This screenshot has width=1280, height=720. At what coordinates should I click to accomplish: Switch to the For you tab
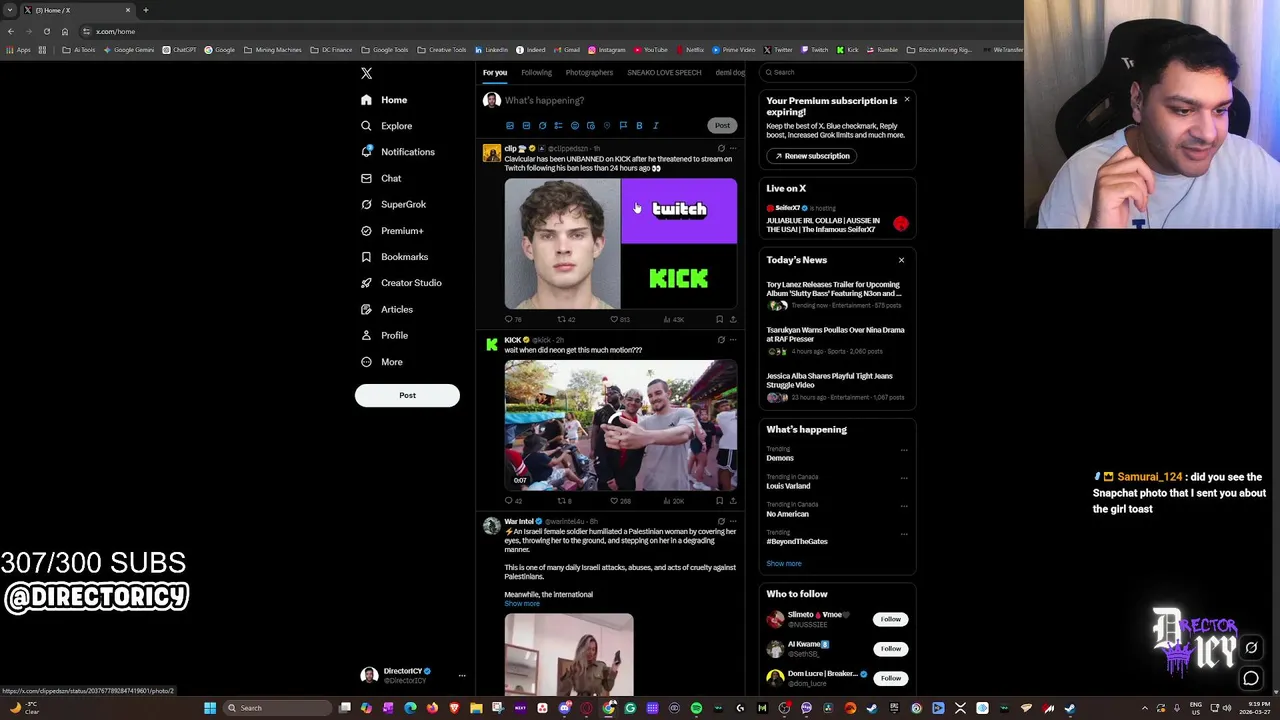click(494, 72)
